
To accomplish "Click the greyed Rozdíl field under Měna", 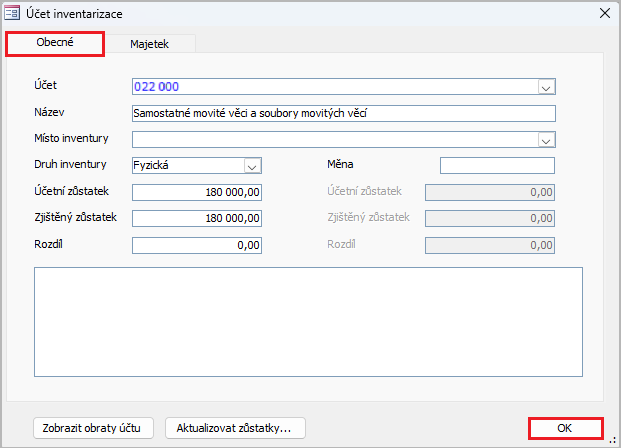I will click(x=490, y=245).
